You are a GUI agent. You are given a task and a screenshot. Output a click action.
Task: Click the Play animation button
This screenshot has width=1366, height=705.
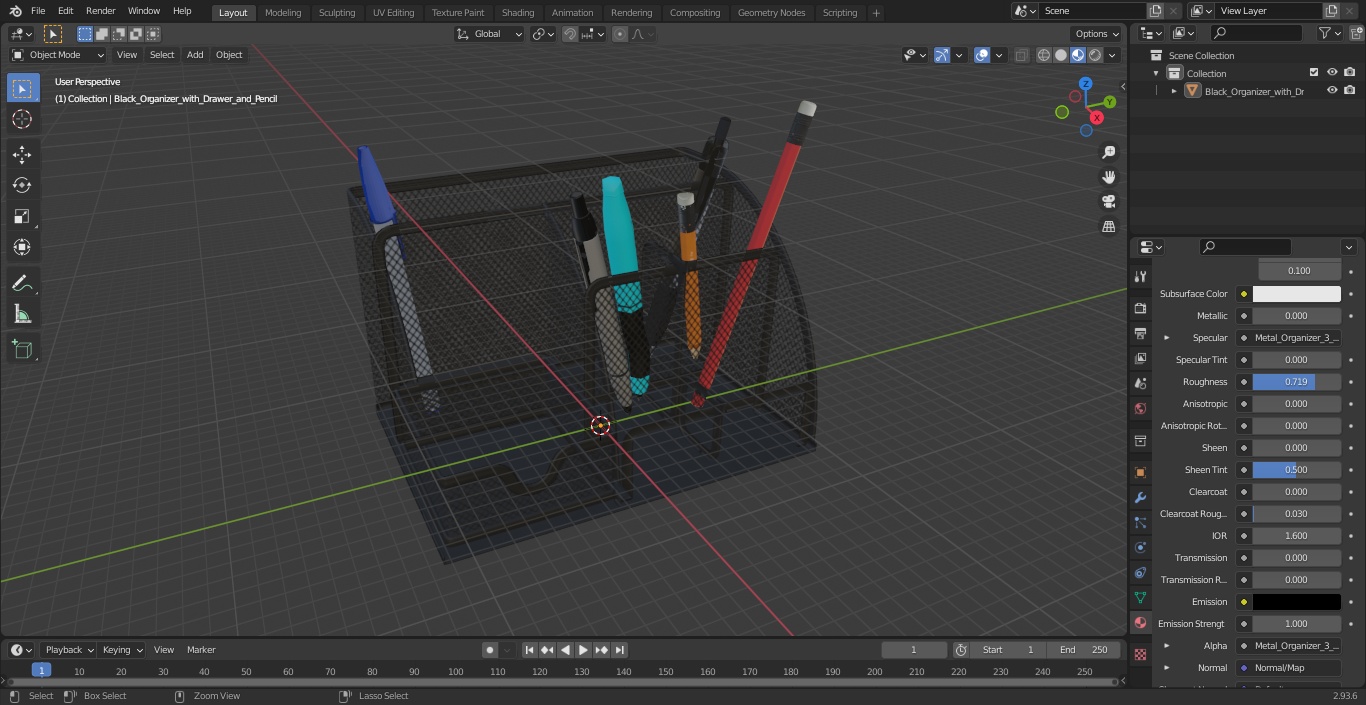(x=584, y=650)
